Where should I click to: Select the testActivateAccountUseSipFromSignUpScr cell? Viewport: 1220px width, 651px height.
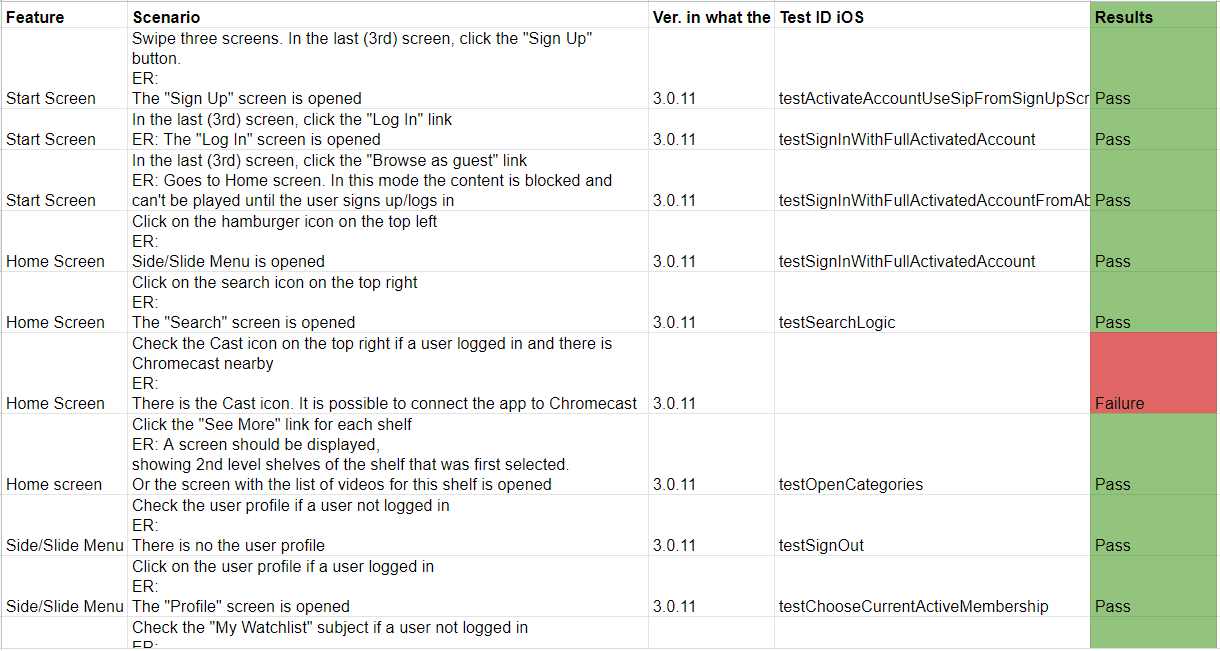click(x=932, y=68)
